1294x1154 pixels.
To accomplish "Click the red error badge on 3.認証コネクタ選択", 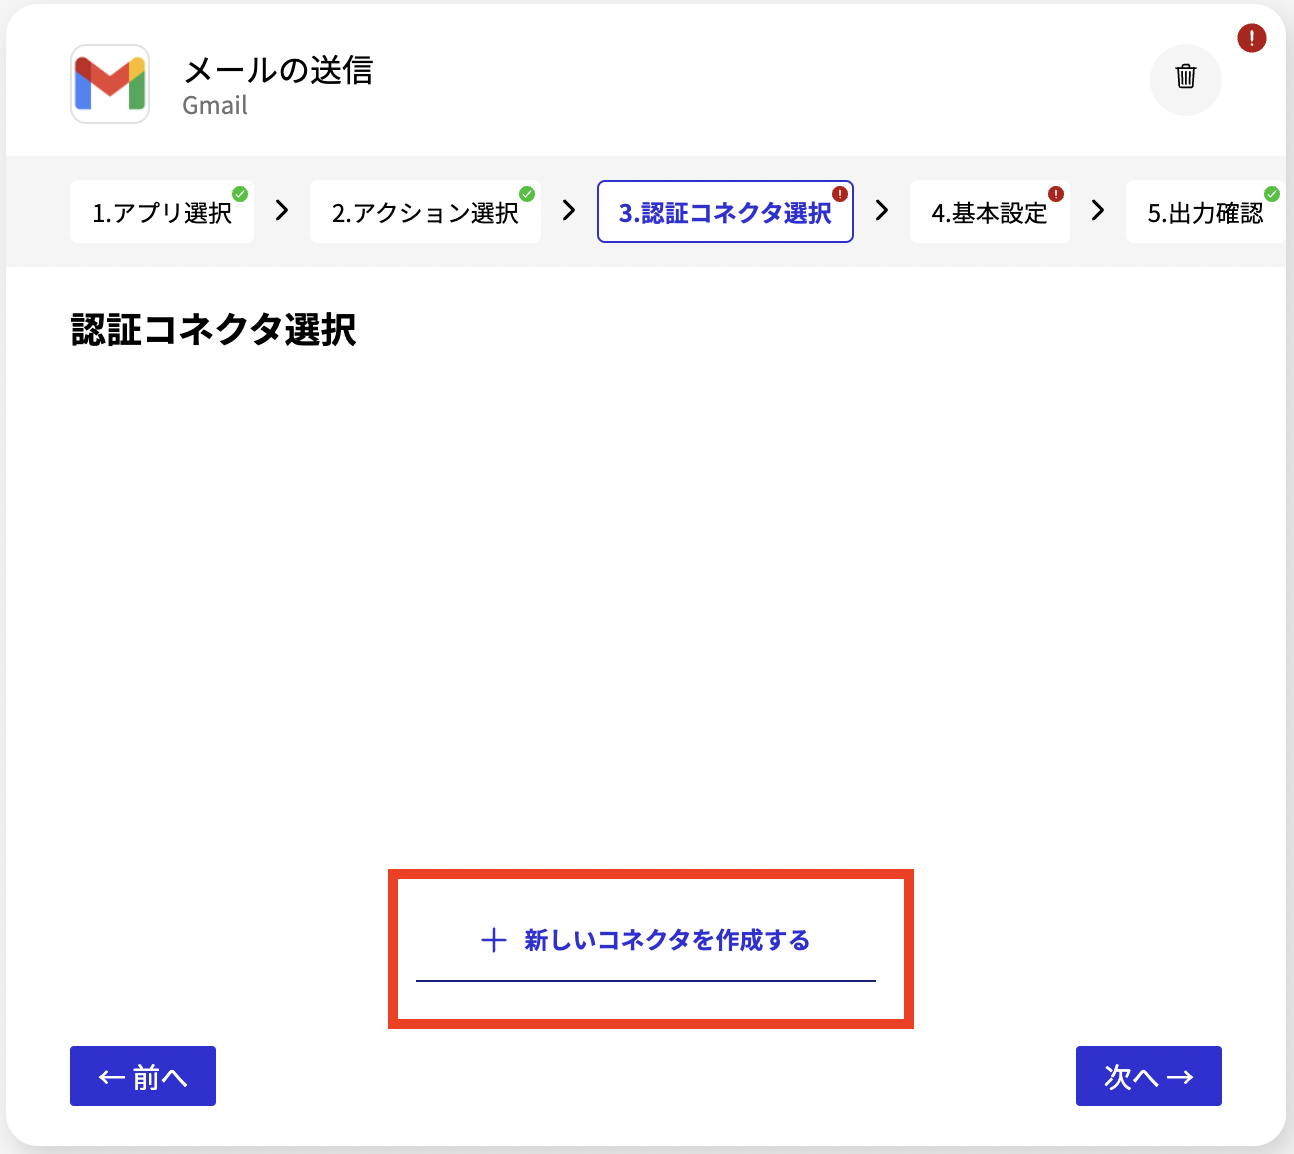I will coord(840,194).
